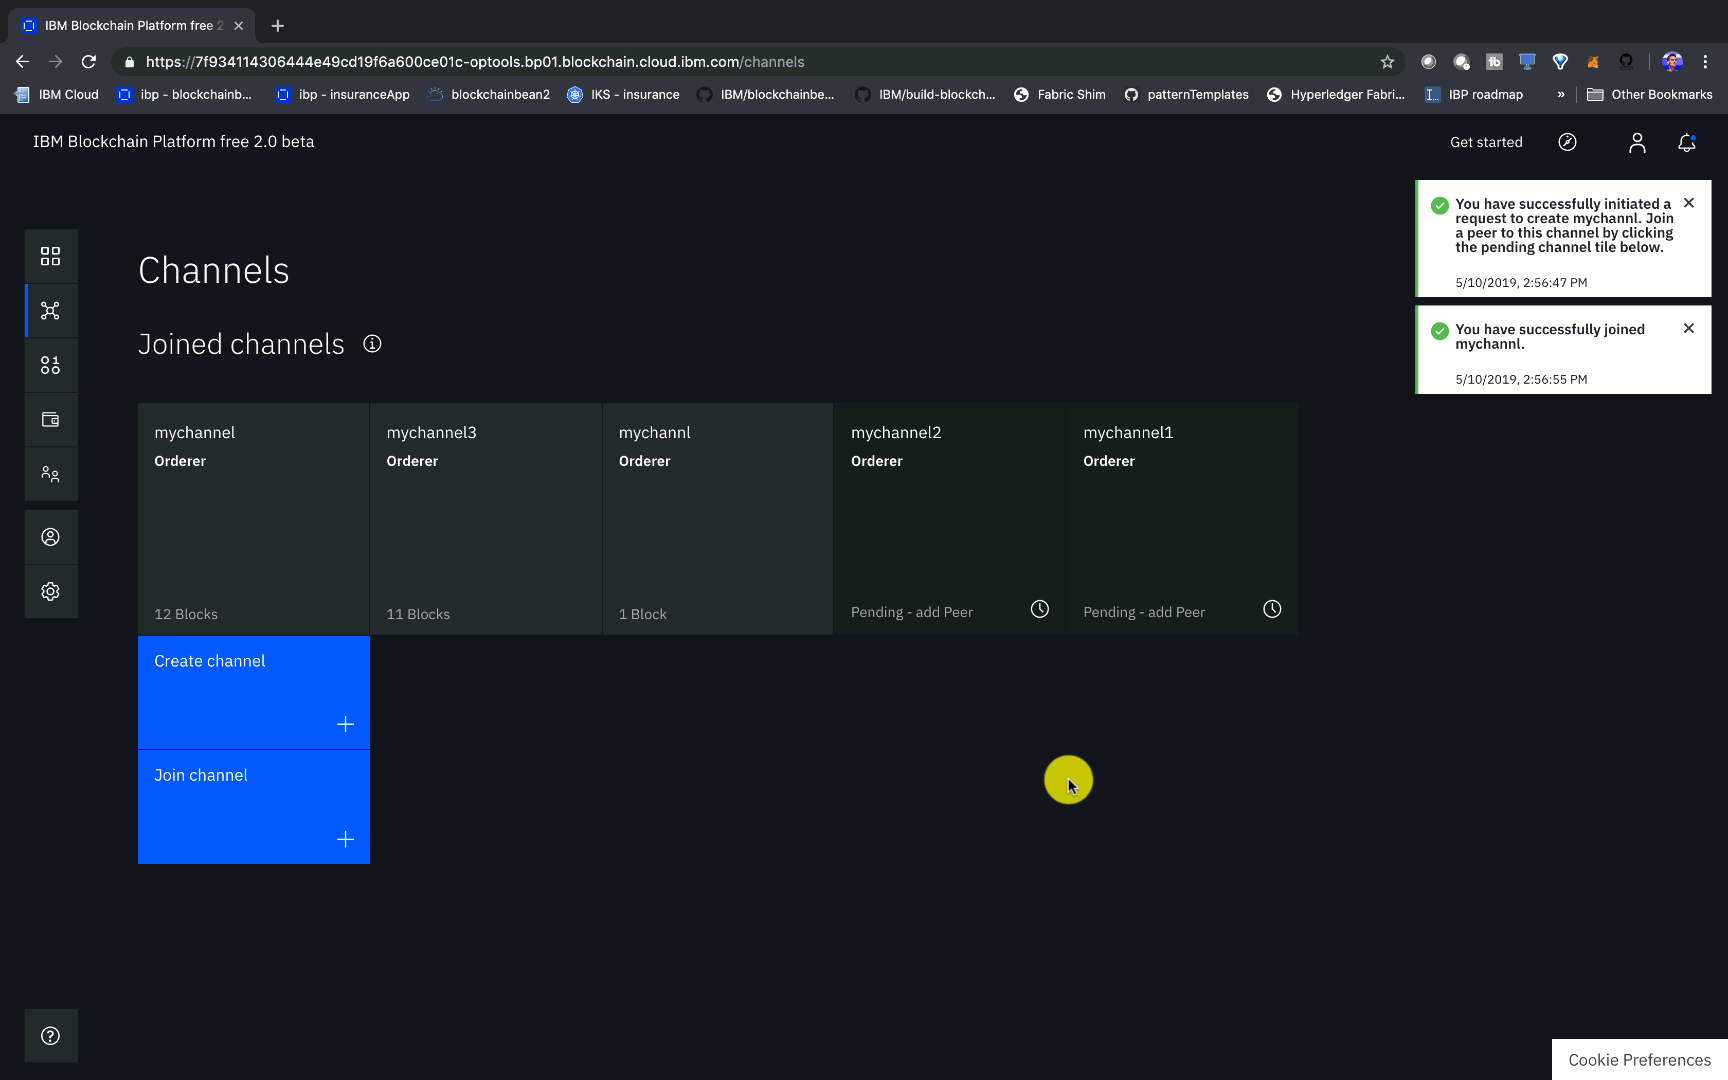The width and height of the screenshot is (1728, 1080).
Task: Open Cookie Preferences
Action: 1639,1060
